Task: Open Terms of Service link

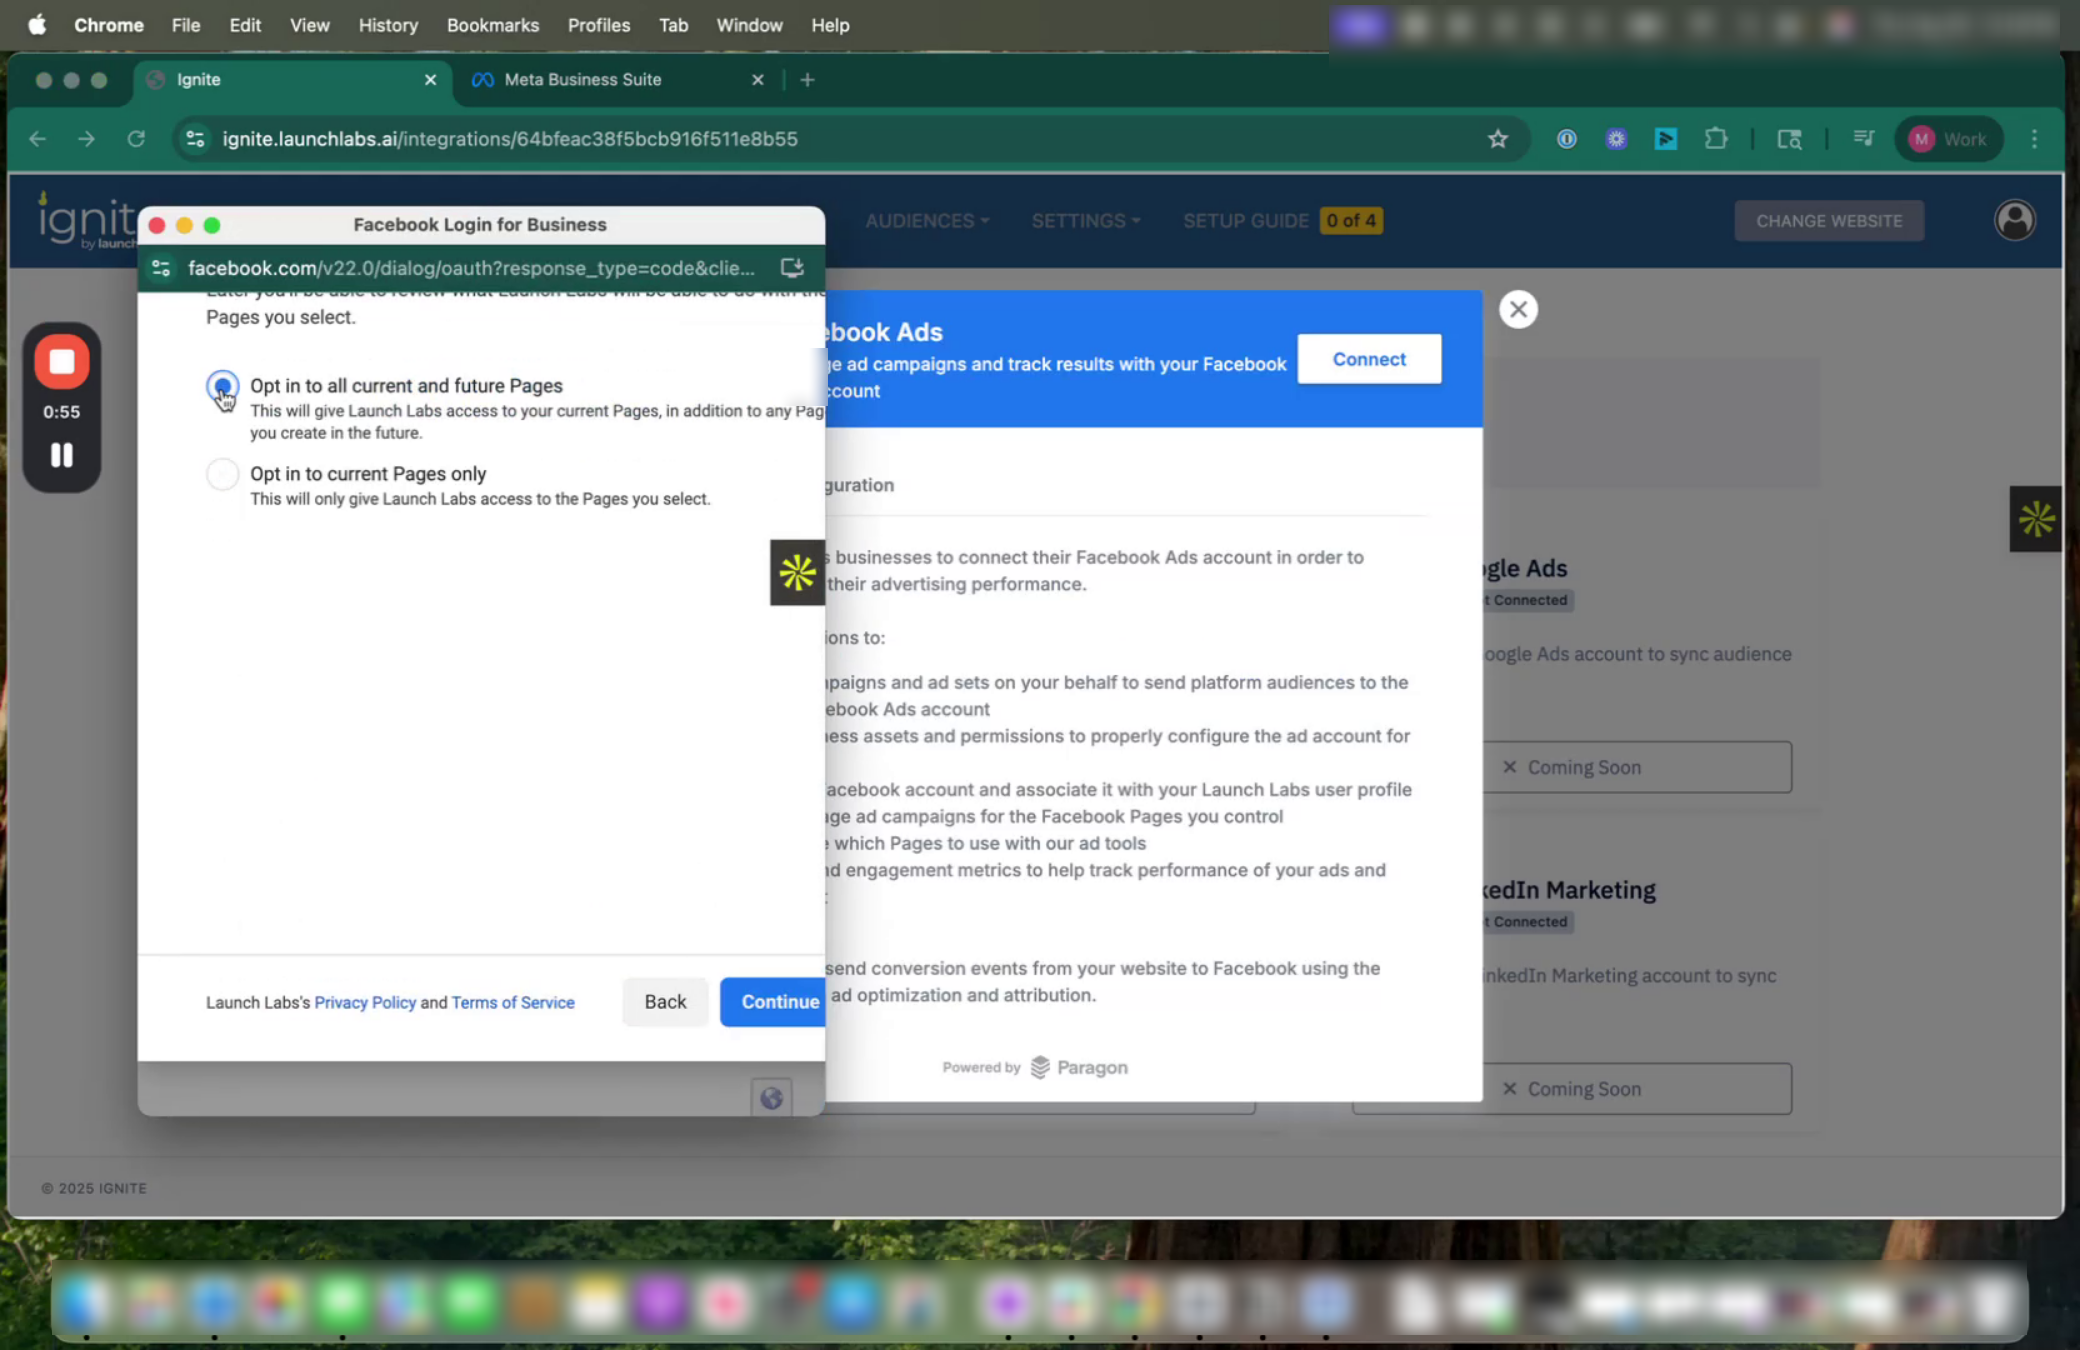Action: 513,1002
